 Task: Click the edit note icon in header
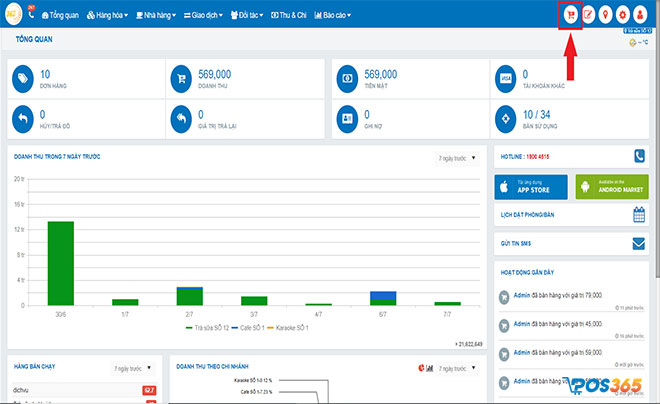[x=588, y=15]
